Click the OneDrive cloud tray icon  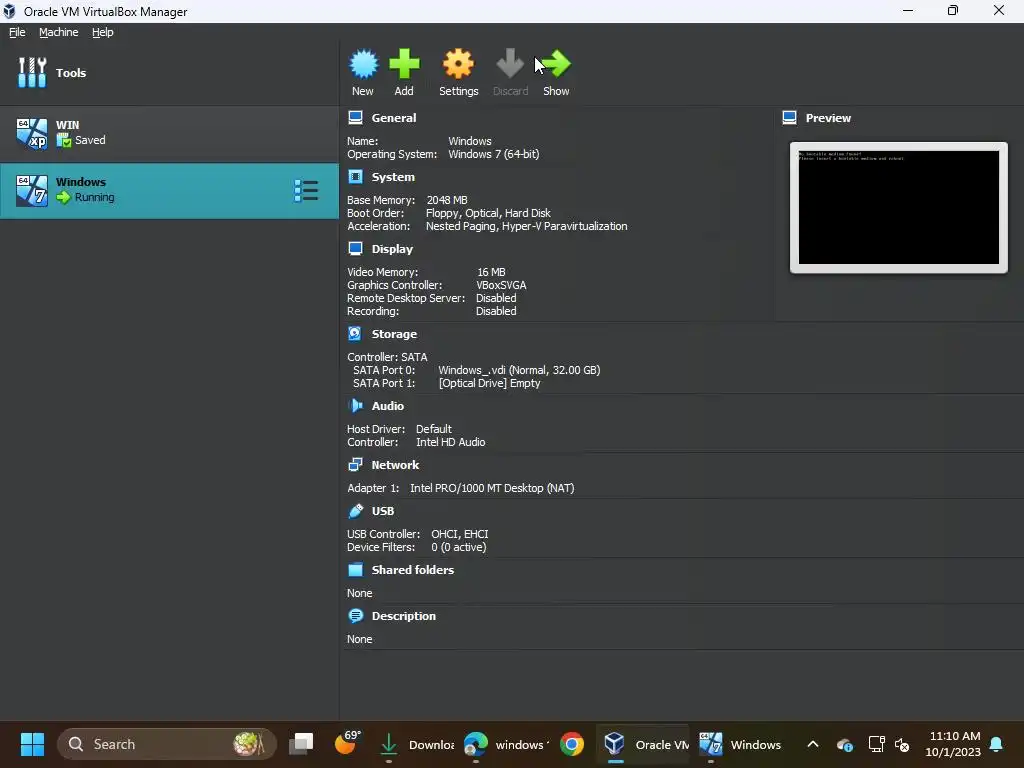[x=844, y=744]
